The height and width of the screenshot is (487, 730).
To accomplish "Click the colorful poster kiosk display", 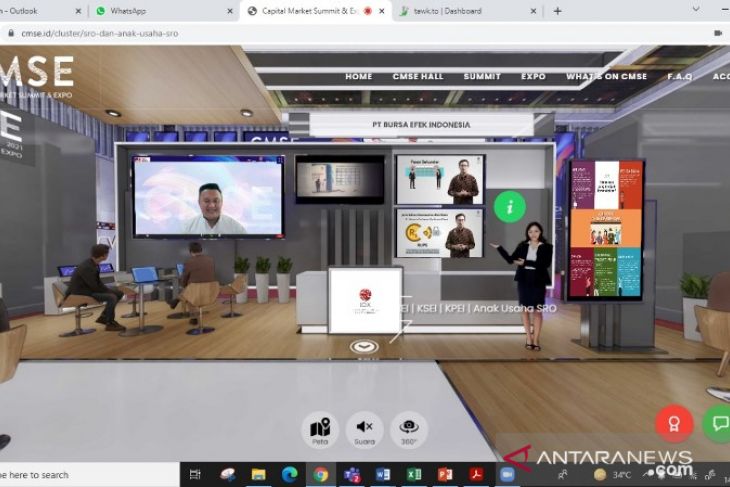I will (x=606, y=230).
